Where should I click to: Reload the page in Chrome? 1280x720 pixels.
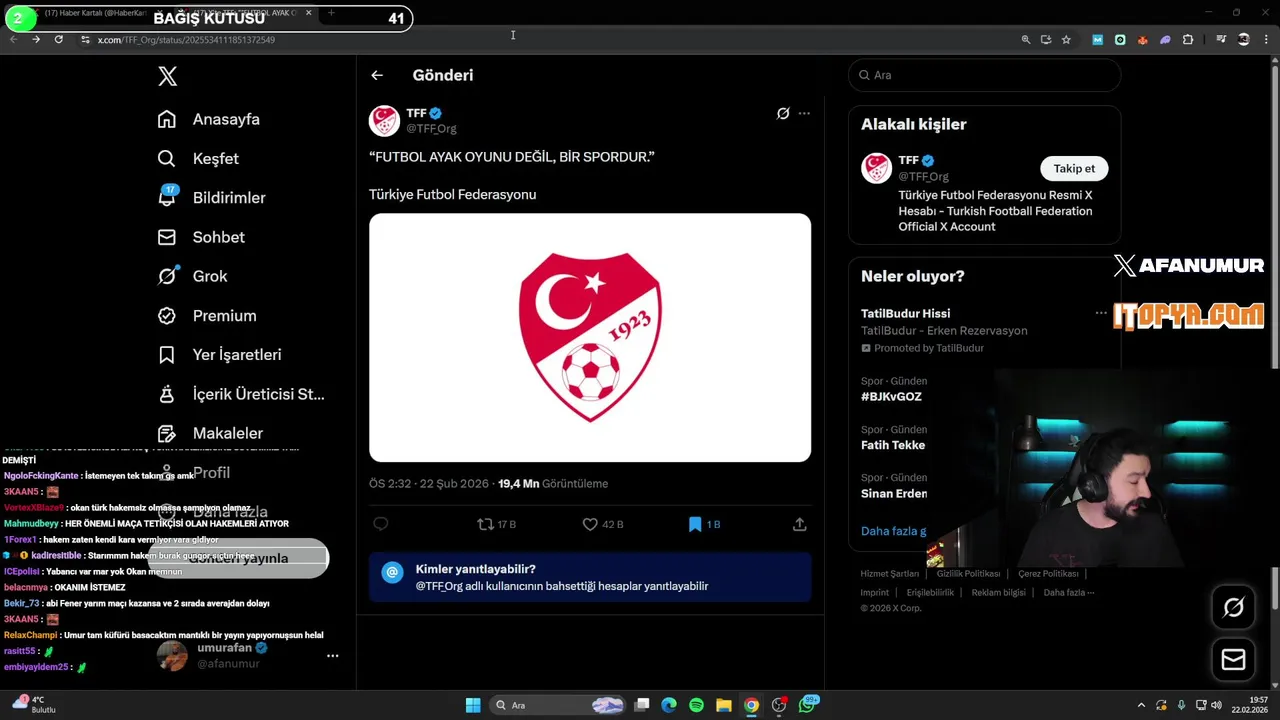[59, 39]
